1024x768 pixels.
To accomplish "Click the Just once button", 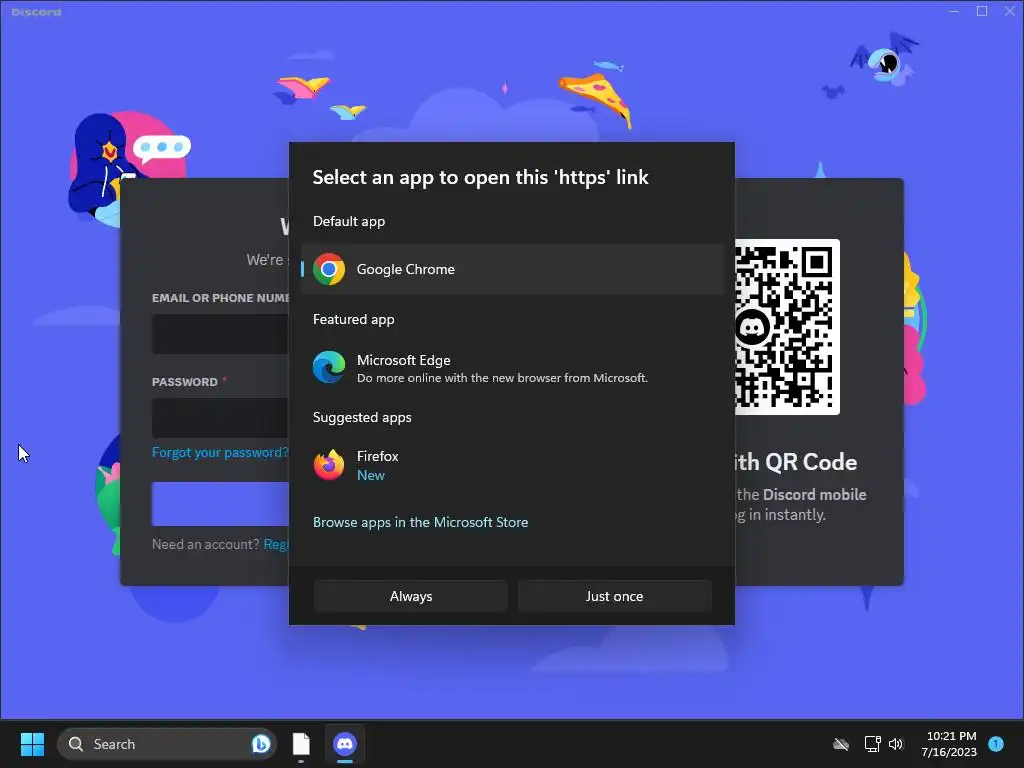I will [x=614, y=596].
